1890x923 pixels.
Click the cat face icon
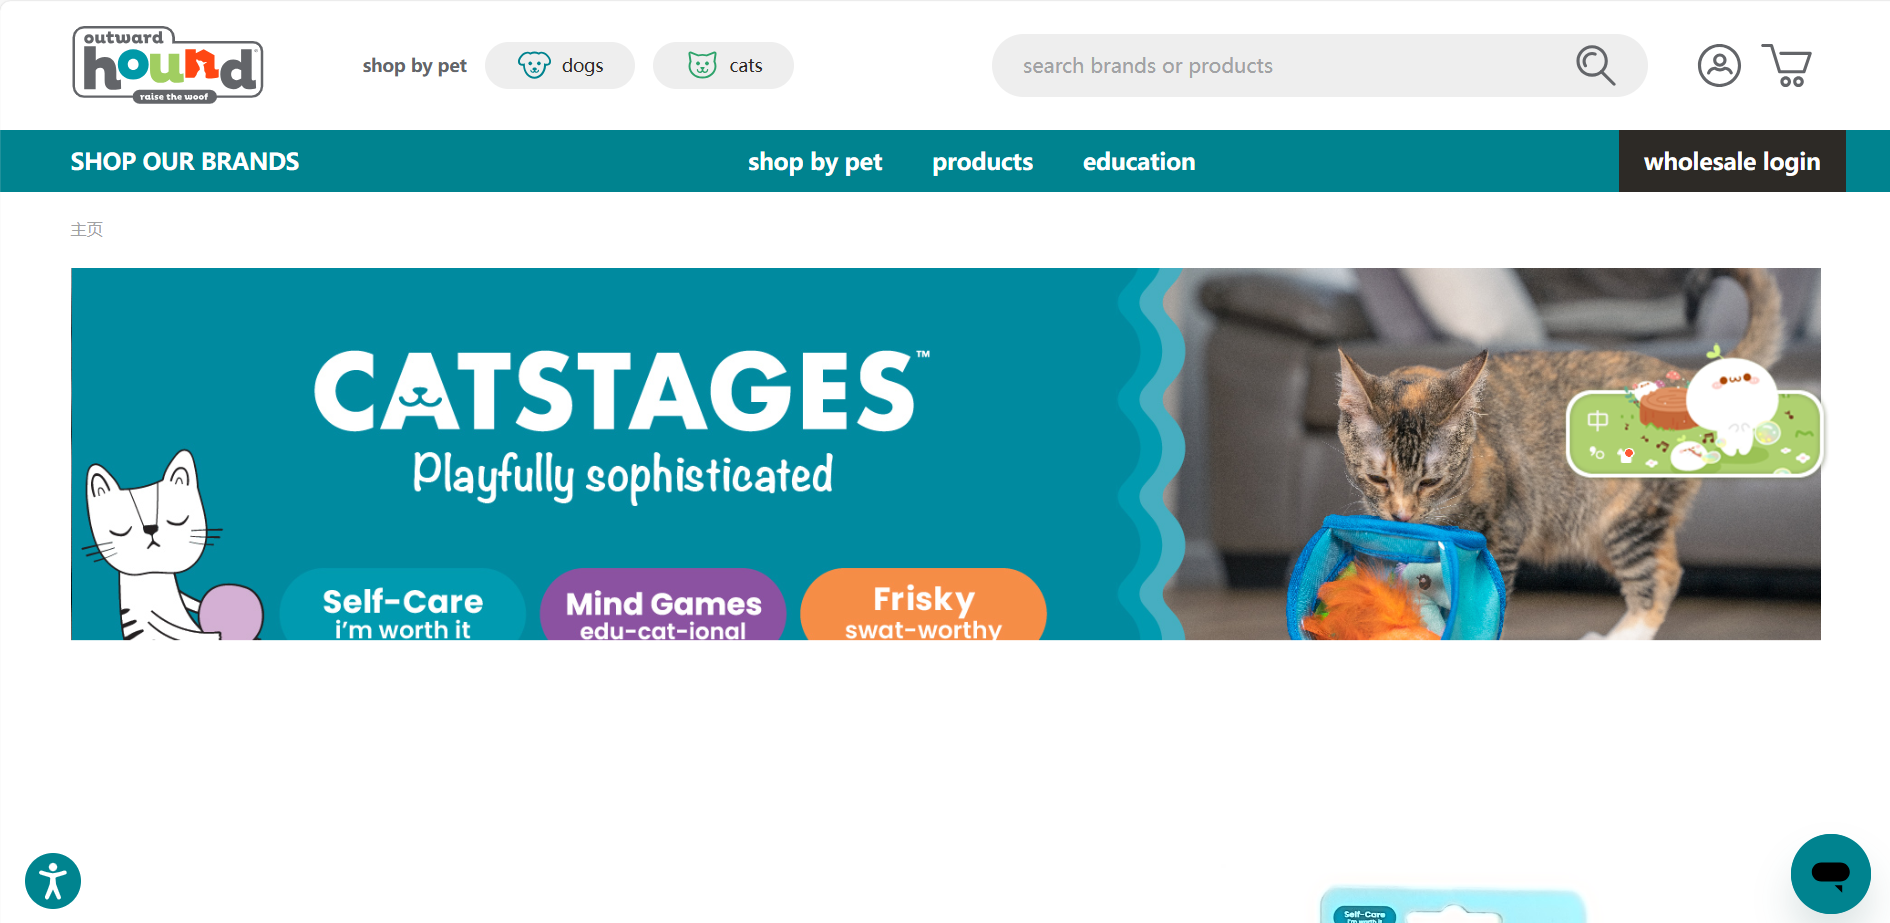702,65
